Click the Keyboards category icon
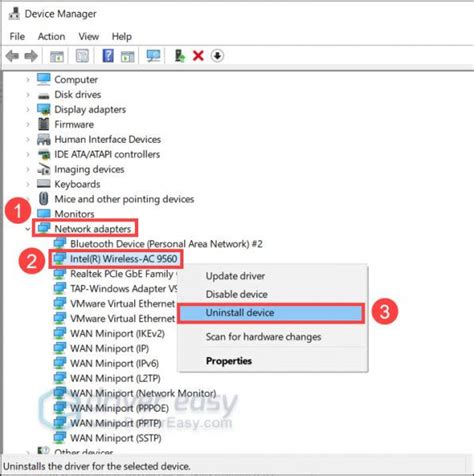Screen dimensions: 474x476 click(x=44, y=184)
